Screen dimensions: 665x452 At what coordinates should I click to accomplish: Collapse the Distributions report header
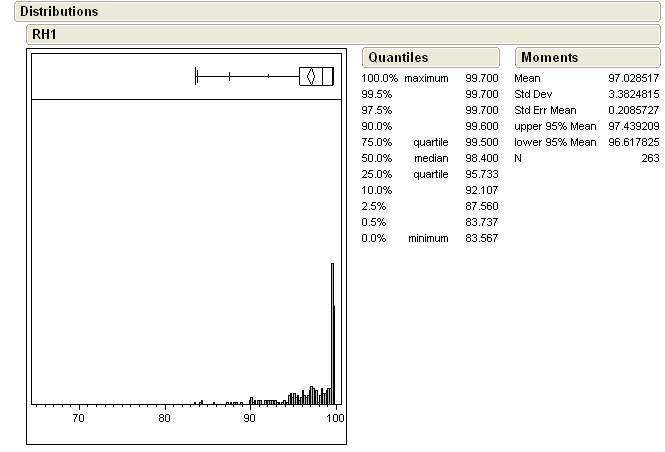(x=59, y=12)
